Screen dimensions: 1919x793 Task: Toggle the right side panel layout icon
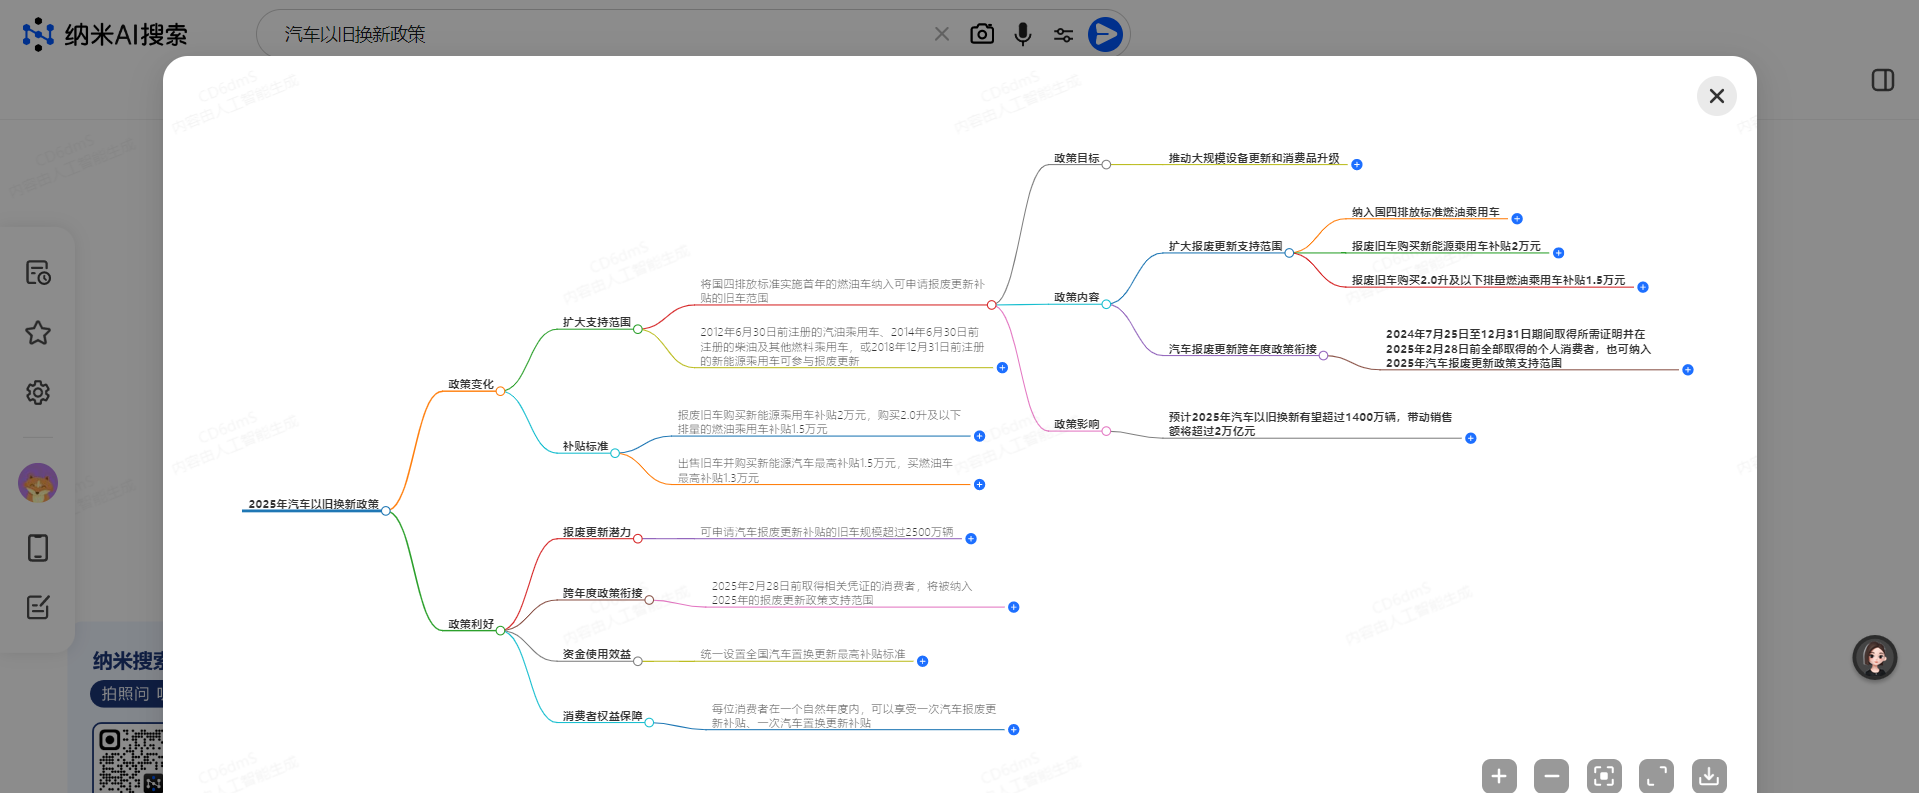1882,80
